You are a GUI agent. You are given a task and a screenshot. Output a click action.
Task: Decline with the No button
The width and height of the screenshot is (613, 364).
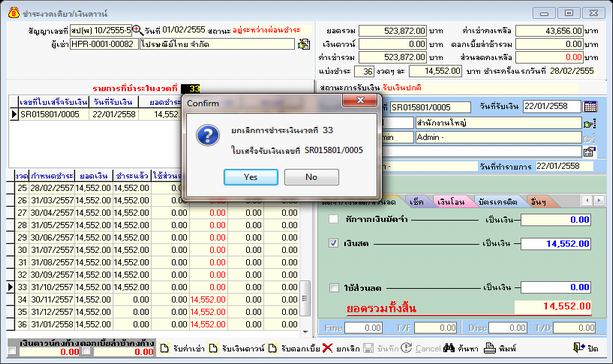pyautogui.click(x=311, y=177)
